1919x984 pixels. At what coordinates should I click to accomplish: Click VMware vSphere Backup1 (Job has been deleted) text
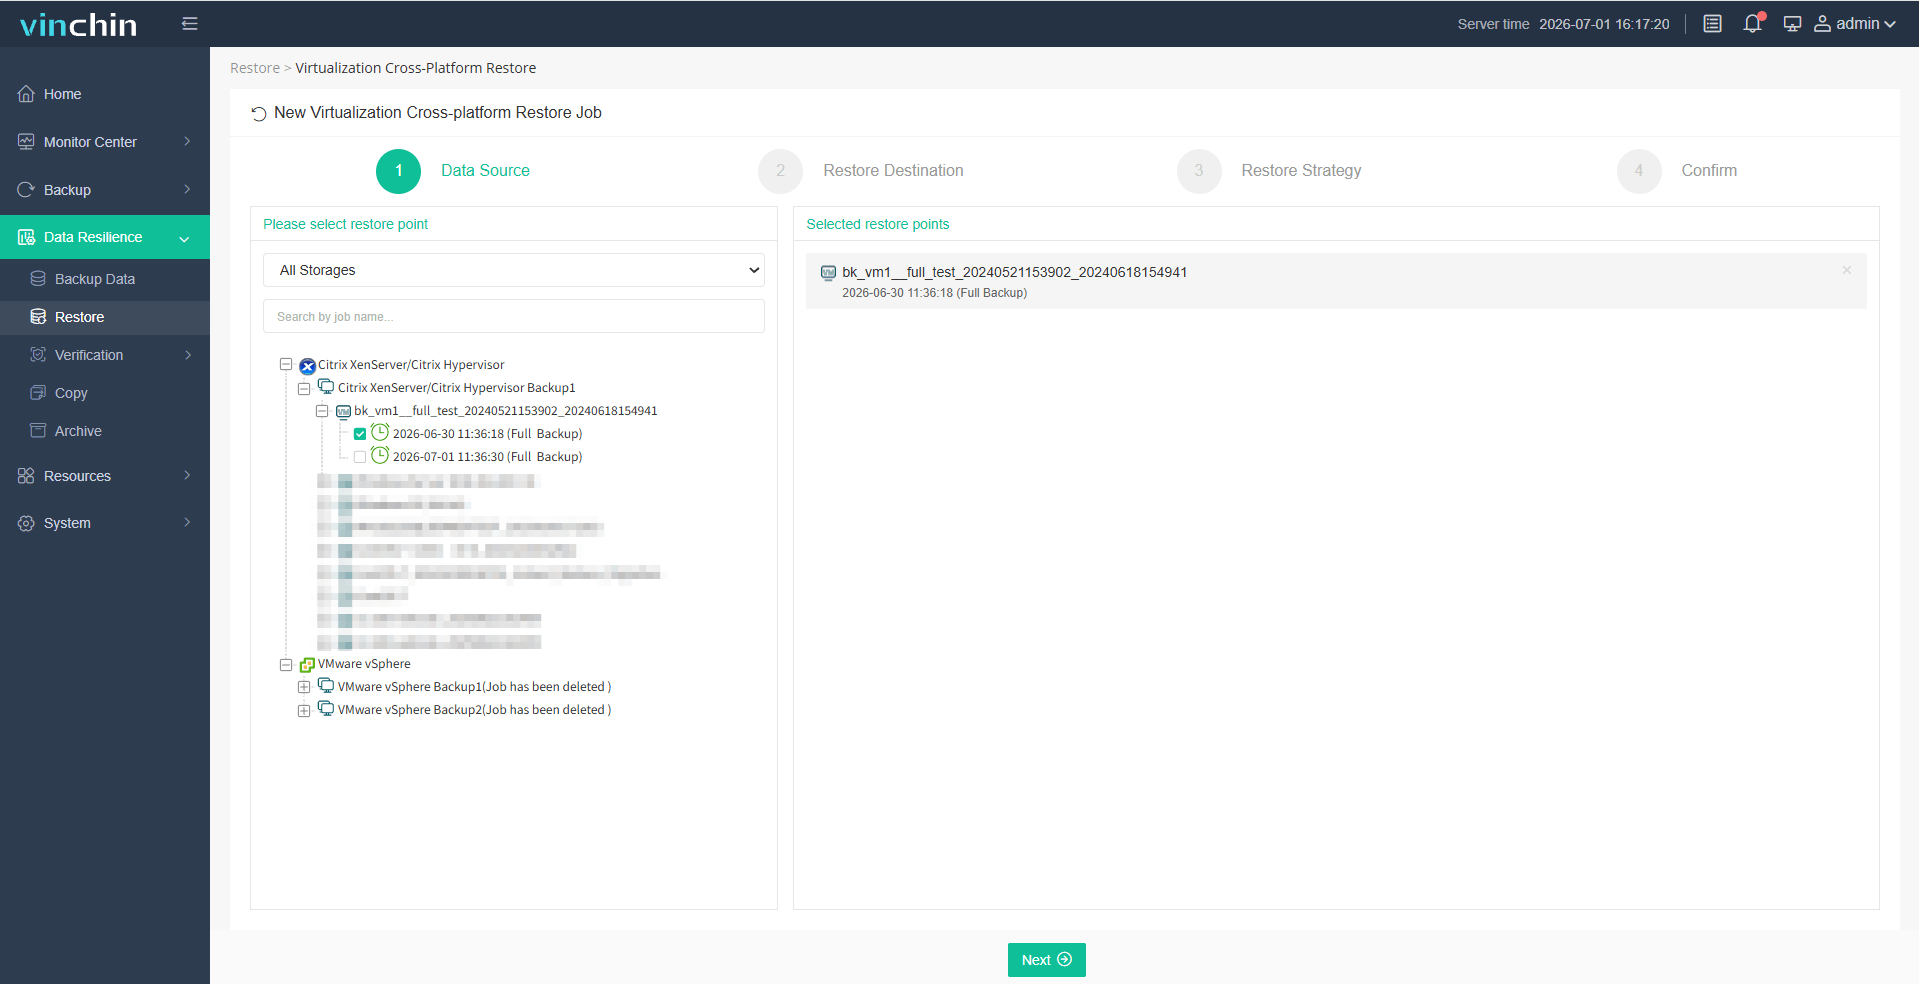click(x=474, y=687)
